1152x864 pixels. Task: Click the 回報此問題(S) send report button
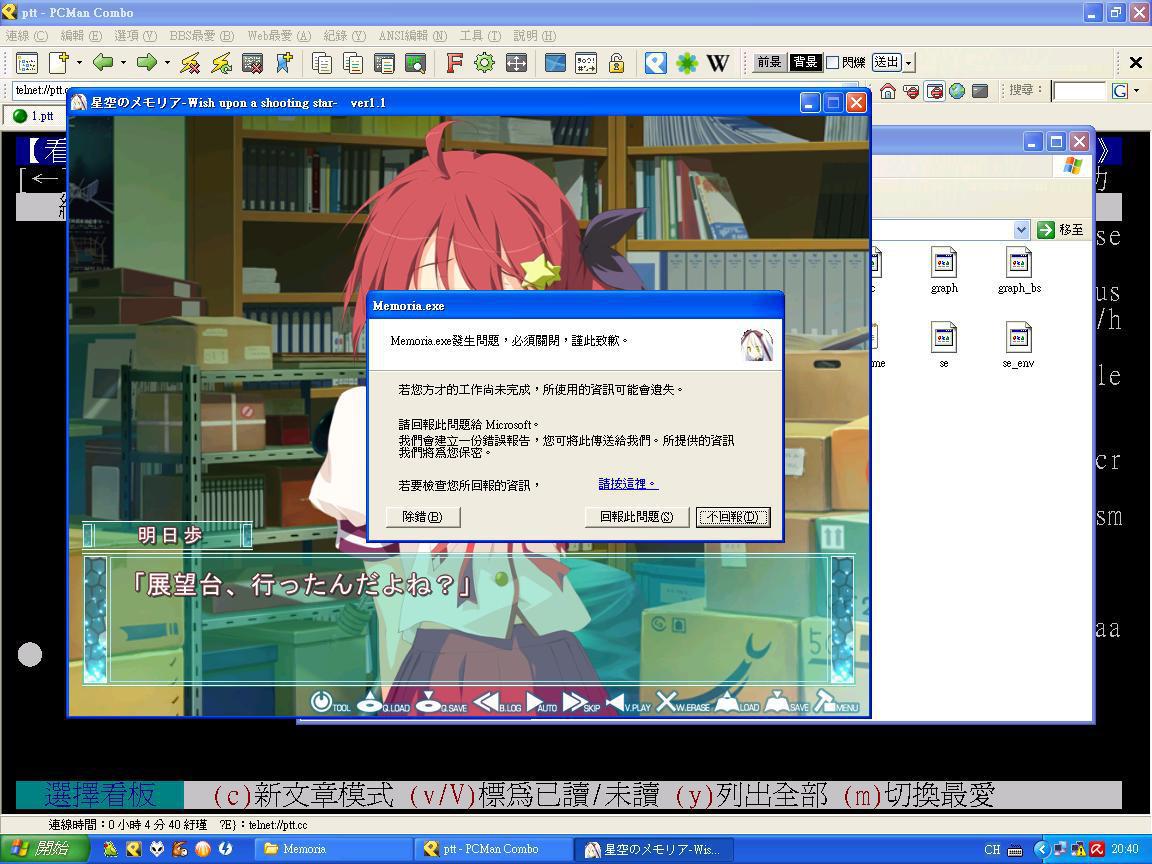(x=636, y=516)
